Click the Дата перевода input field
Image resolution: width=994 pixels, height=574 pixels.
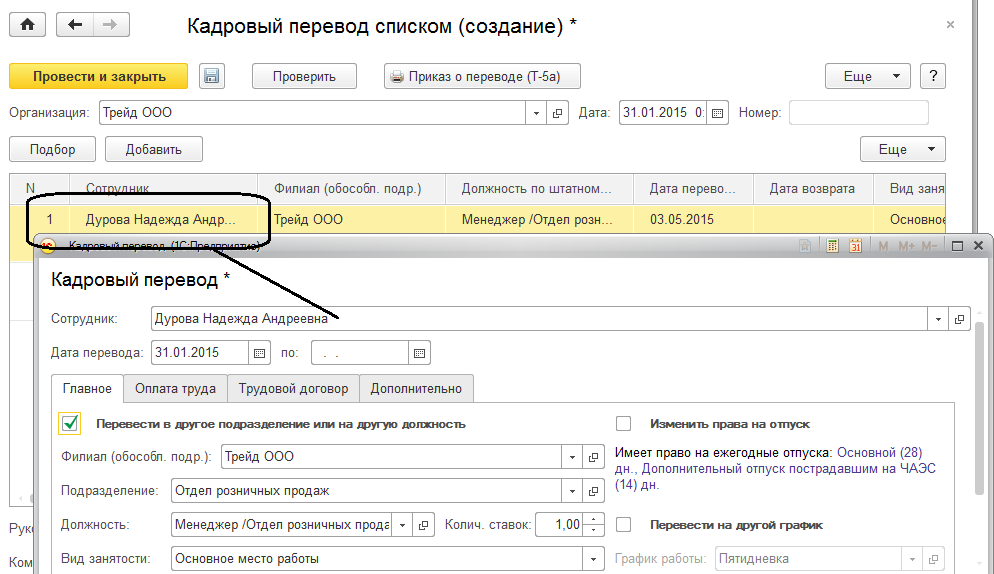200,353
